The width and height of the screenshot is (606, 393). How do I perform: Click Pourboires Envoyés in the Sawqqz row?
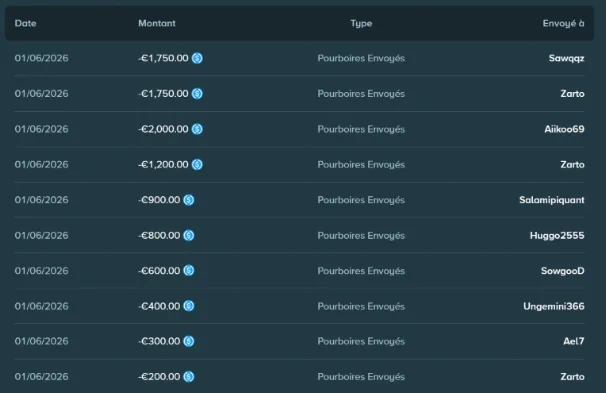(x=361, y=59)
